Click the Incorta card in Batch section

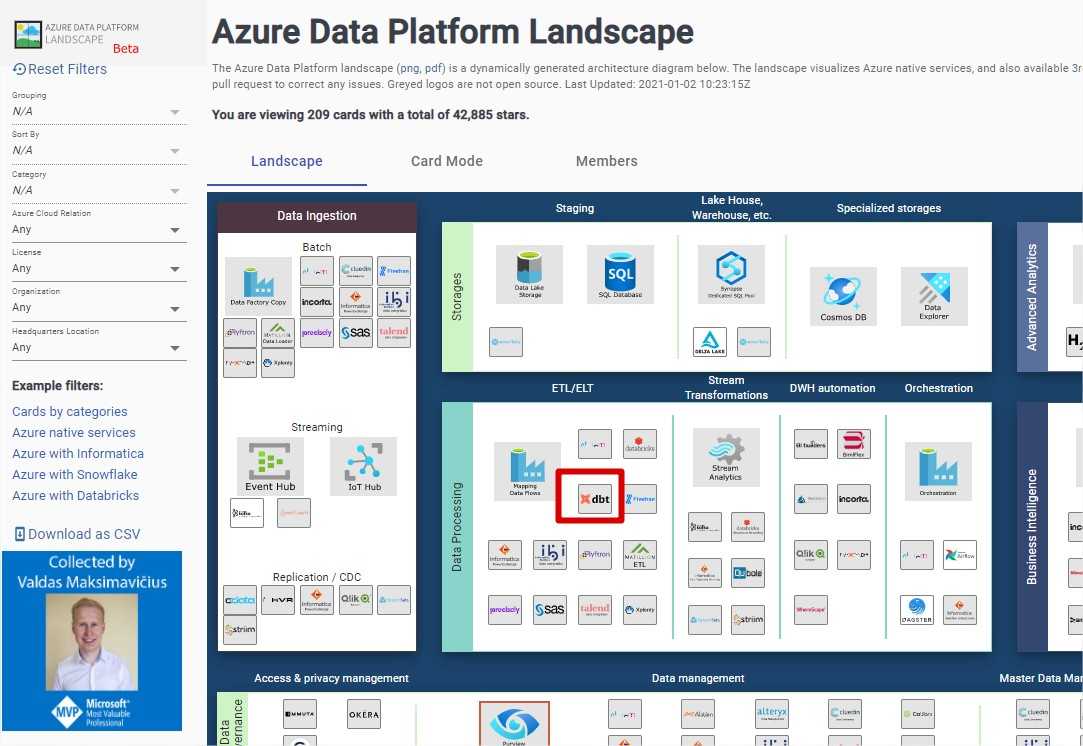pyautogui.click(x=317, y=302)
